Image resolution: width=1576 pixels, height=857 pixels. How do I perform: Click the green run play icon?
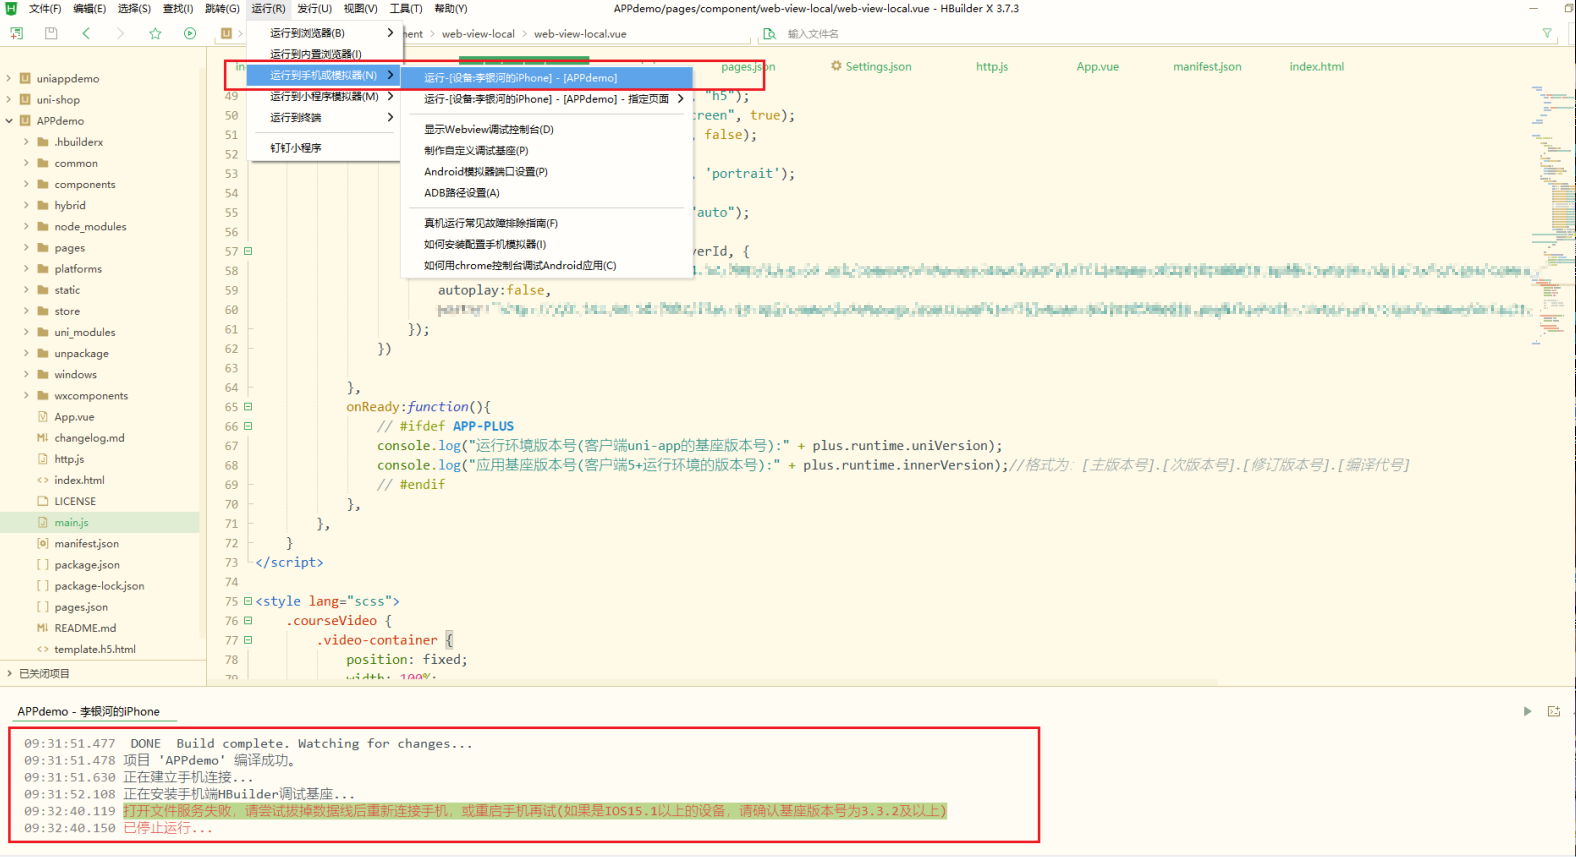tap(190, 33)
